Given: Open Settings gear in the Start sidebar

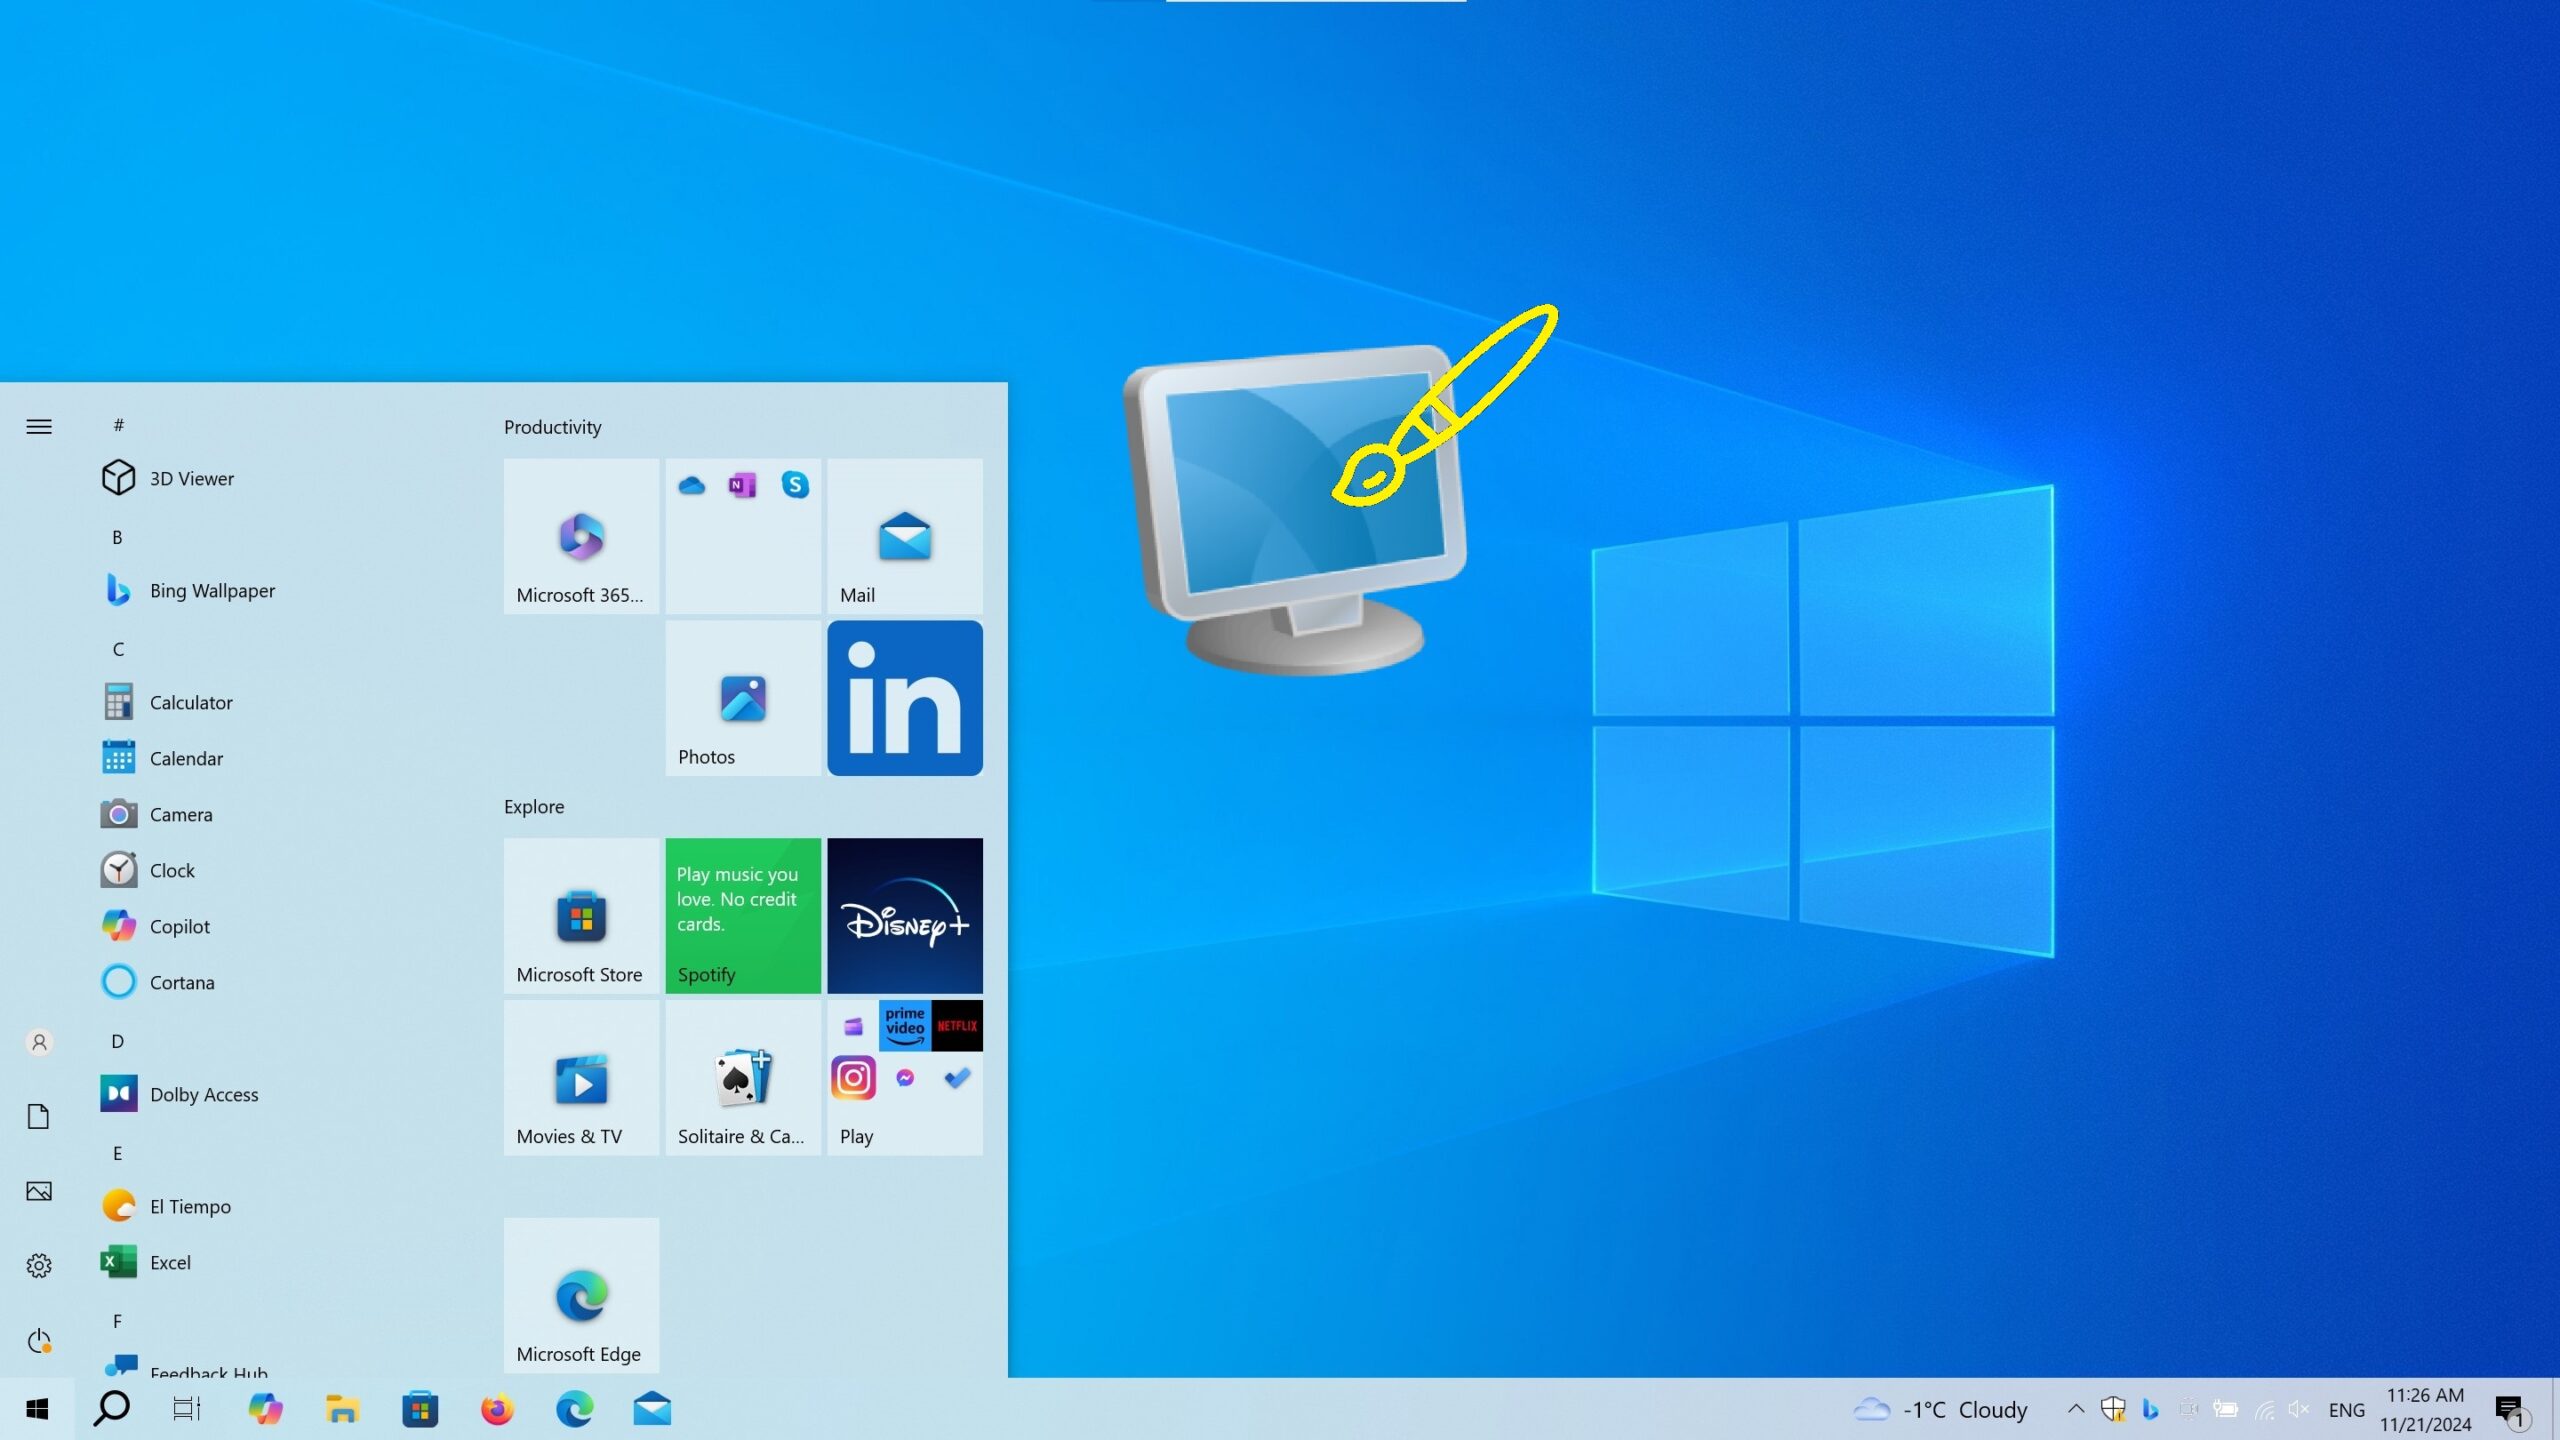Looking at the screenshot, I should click(39, 1265).
